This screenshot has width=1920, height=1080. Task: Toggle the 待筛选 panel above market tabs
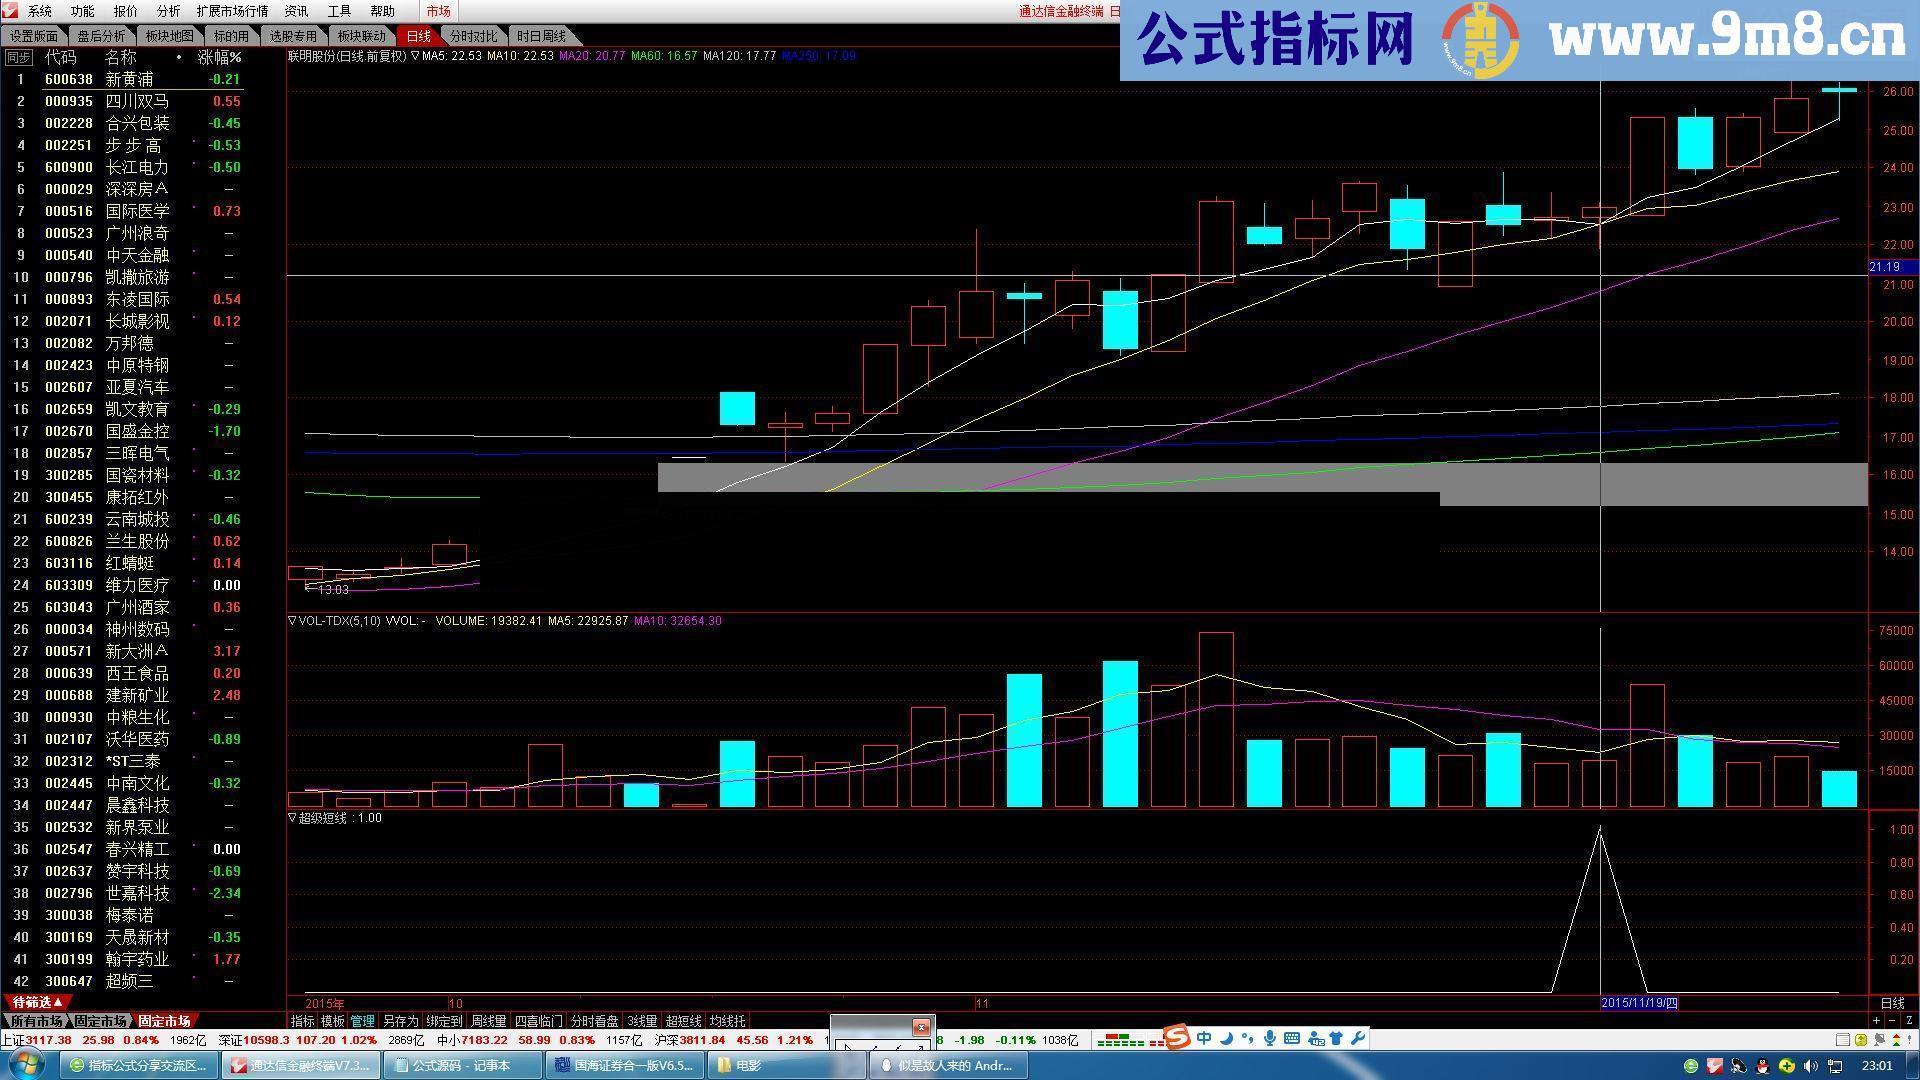38,1000
